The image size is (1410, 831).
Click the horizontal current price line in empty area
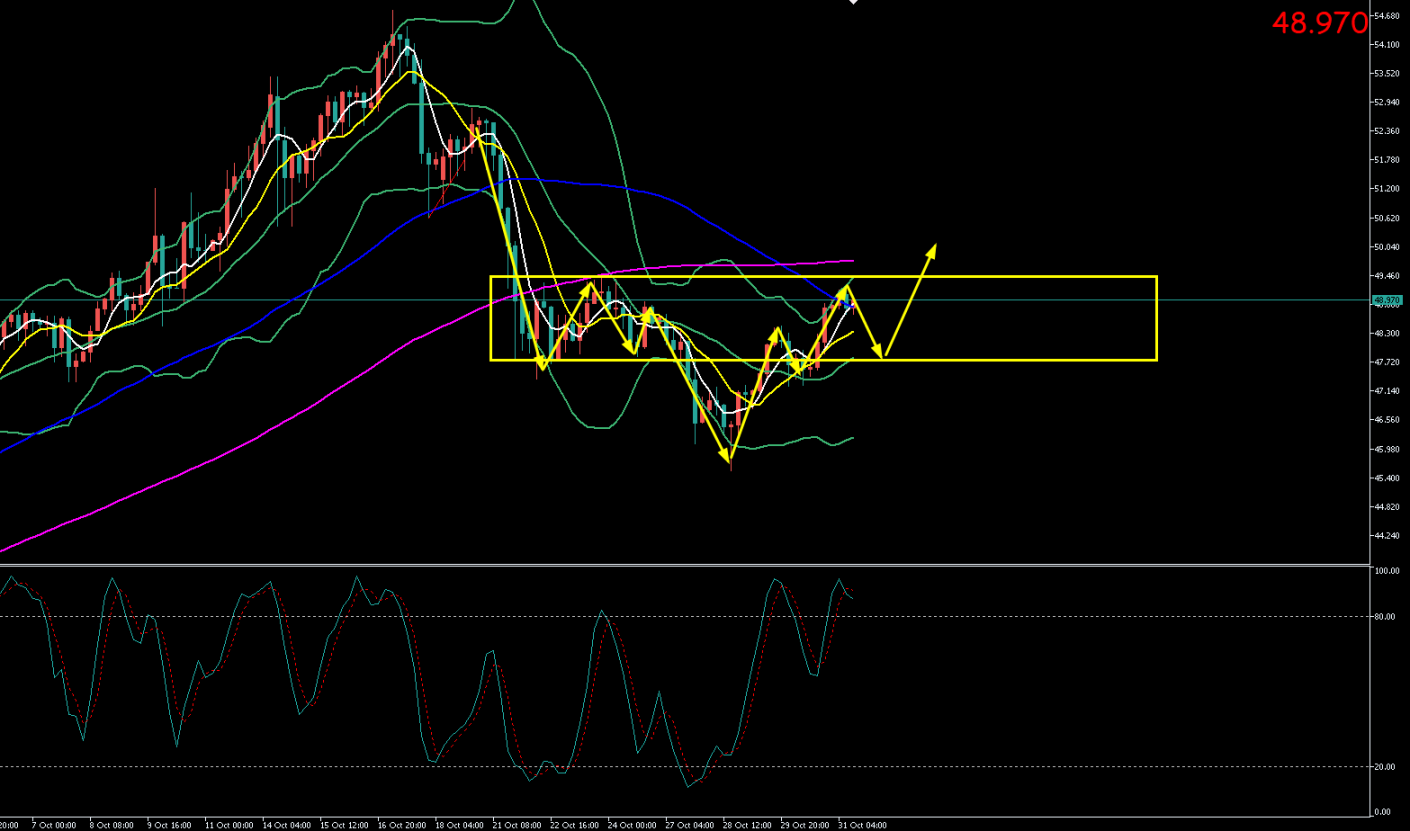click(1250, 300)
